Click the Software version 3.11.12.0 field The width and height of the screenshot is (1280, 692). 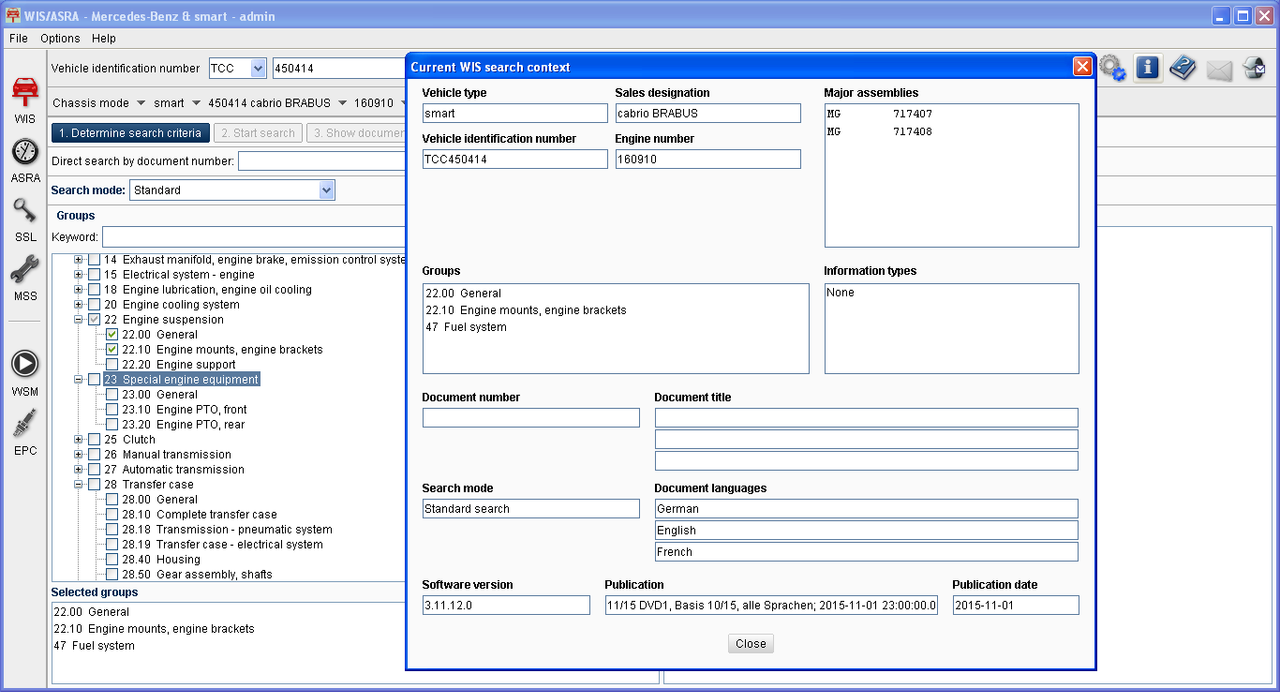(x=506, y=605)
